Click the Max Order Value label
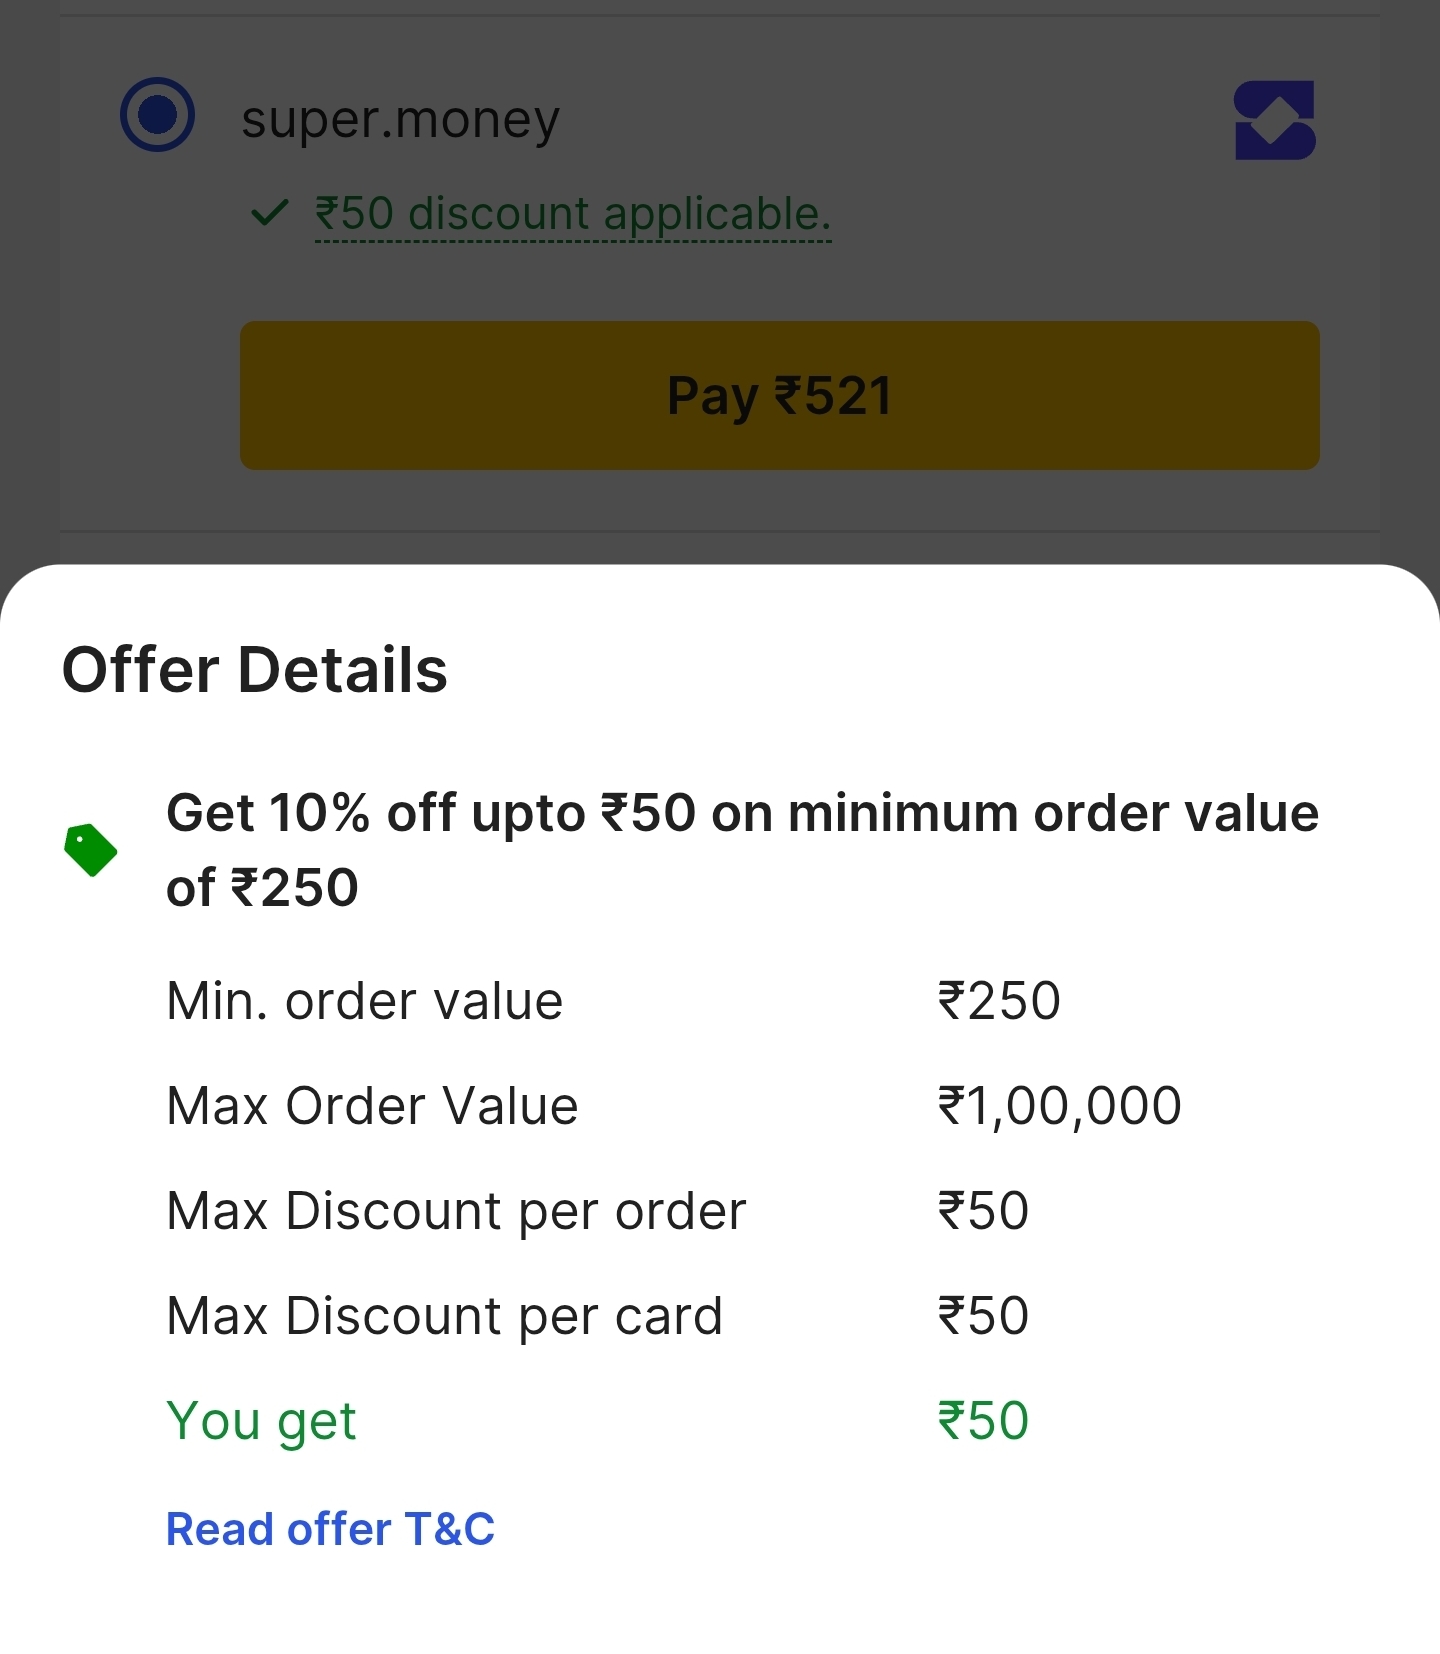Viewport: 1440px width, 1654px height. (x=372, y=1106)
